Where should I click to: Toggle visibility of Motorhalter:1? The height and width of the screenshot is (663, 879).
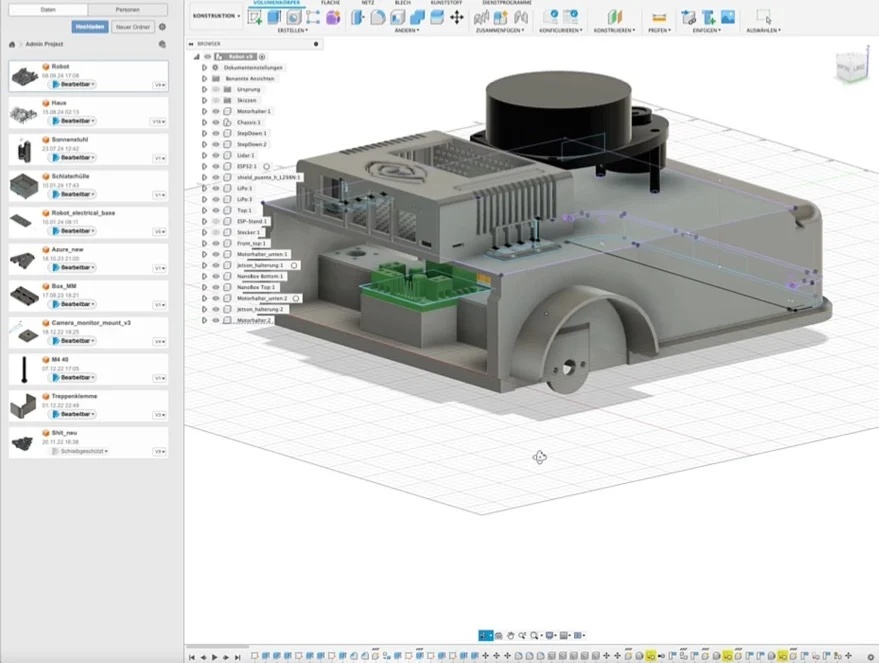click(216, 111)
